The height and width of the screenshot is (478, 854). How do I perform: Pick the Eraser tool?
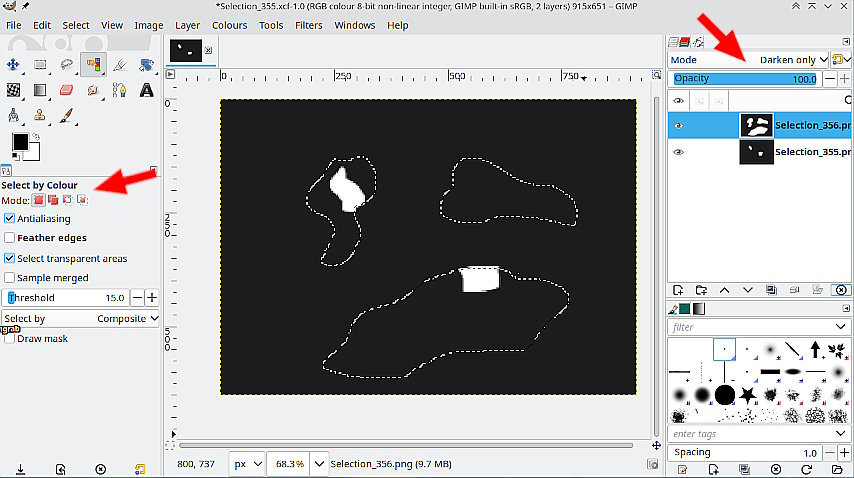tap(67, 90)
